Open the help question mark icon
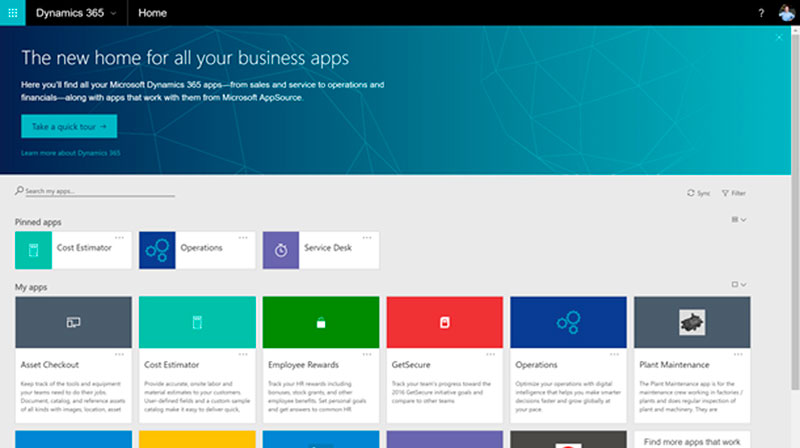The width and height of the screenshot is (800, 448). (761, 13)
